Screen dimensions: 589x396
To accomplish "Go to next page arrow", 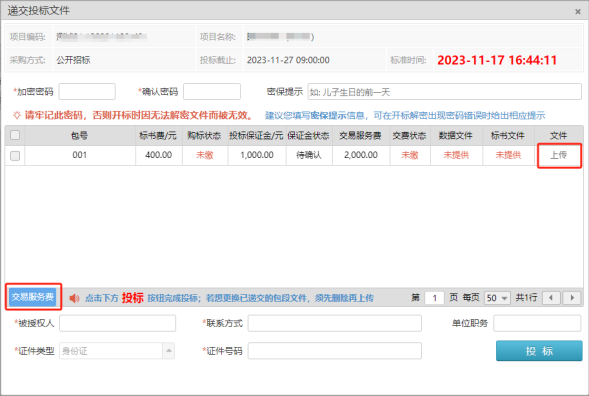I will 572,298.
